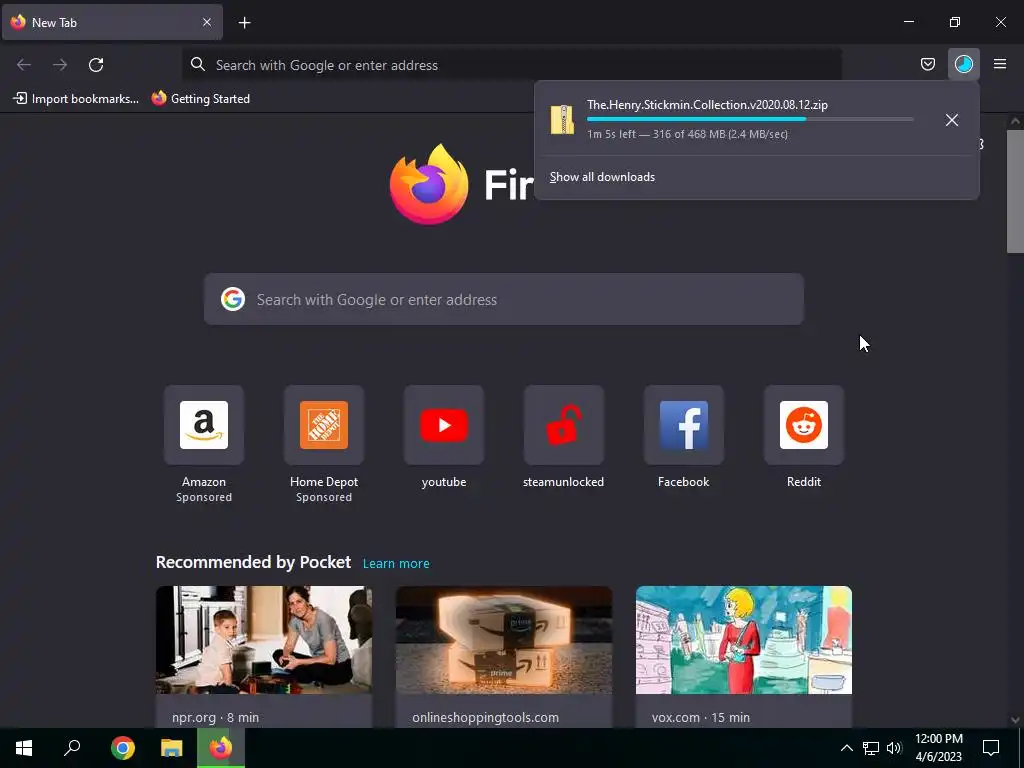Click the scrollbar down arrow
The image size is (1024, 768).
tap(1015, 720)
